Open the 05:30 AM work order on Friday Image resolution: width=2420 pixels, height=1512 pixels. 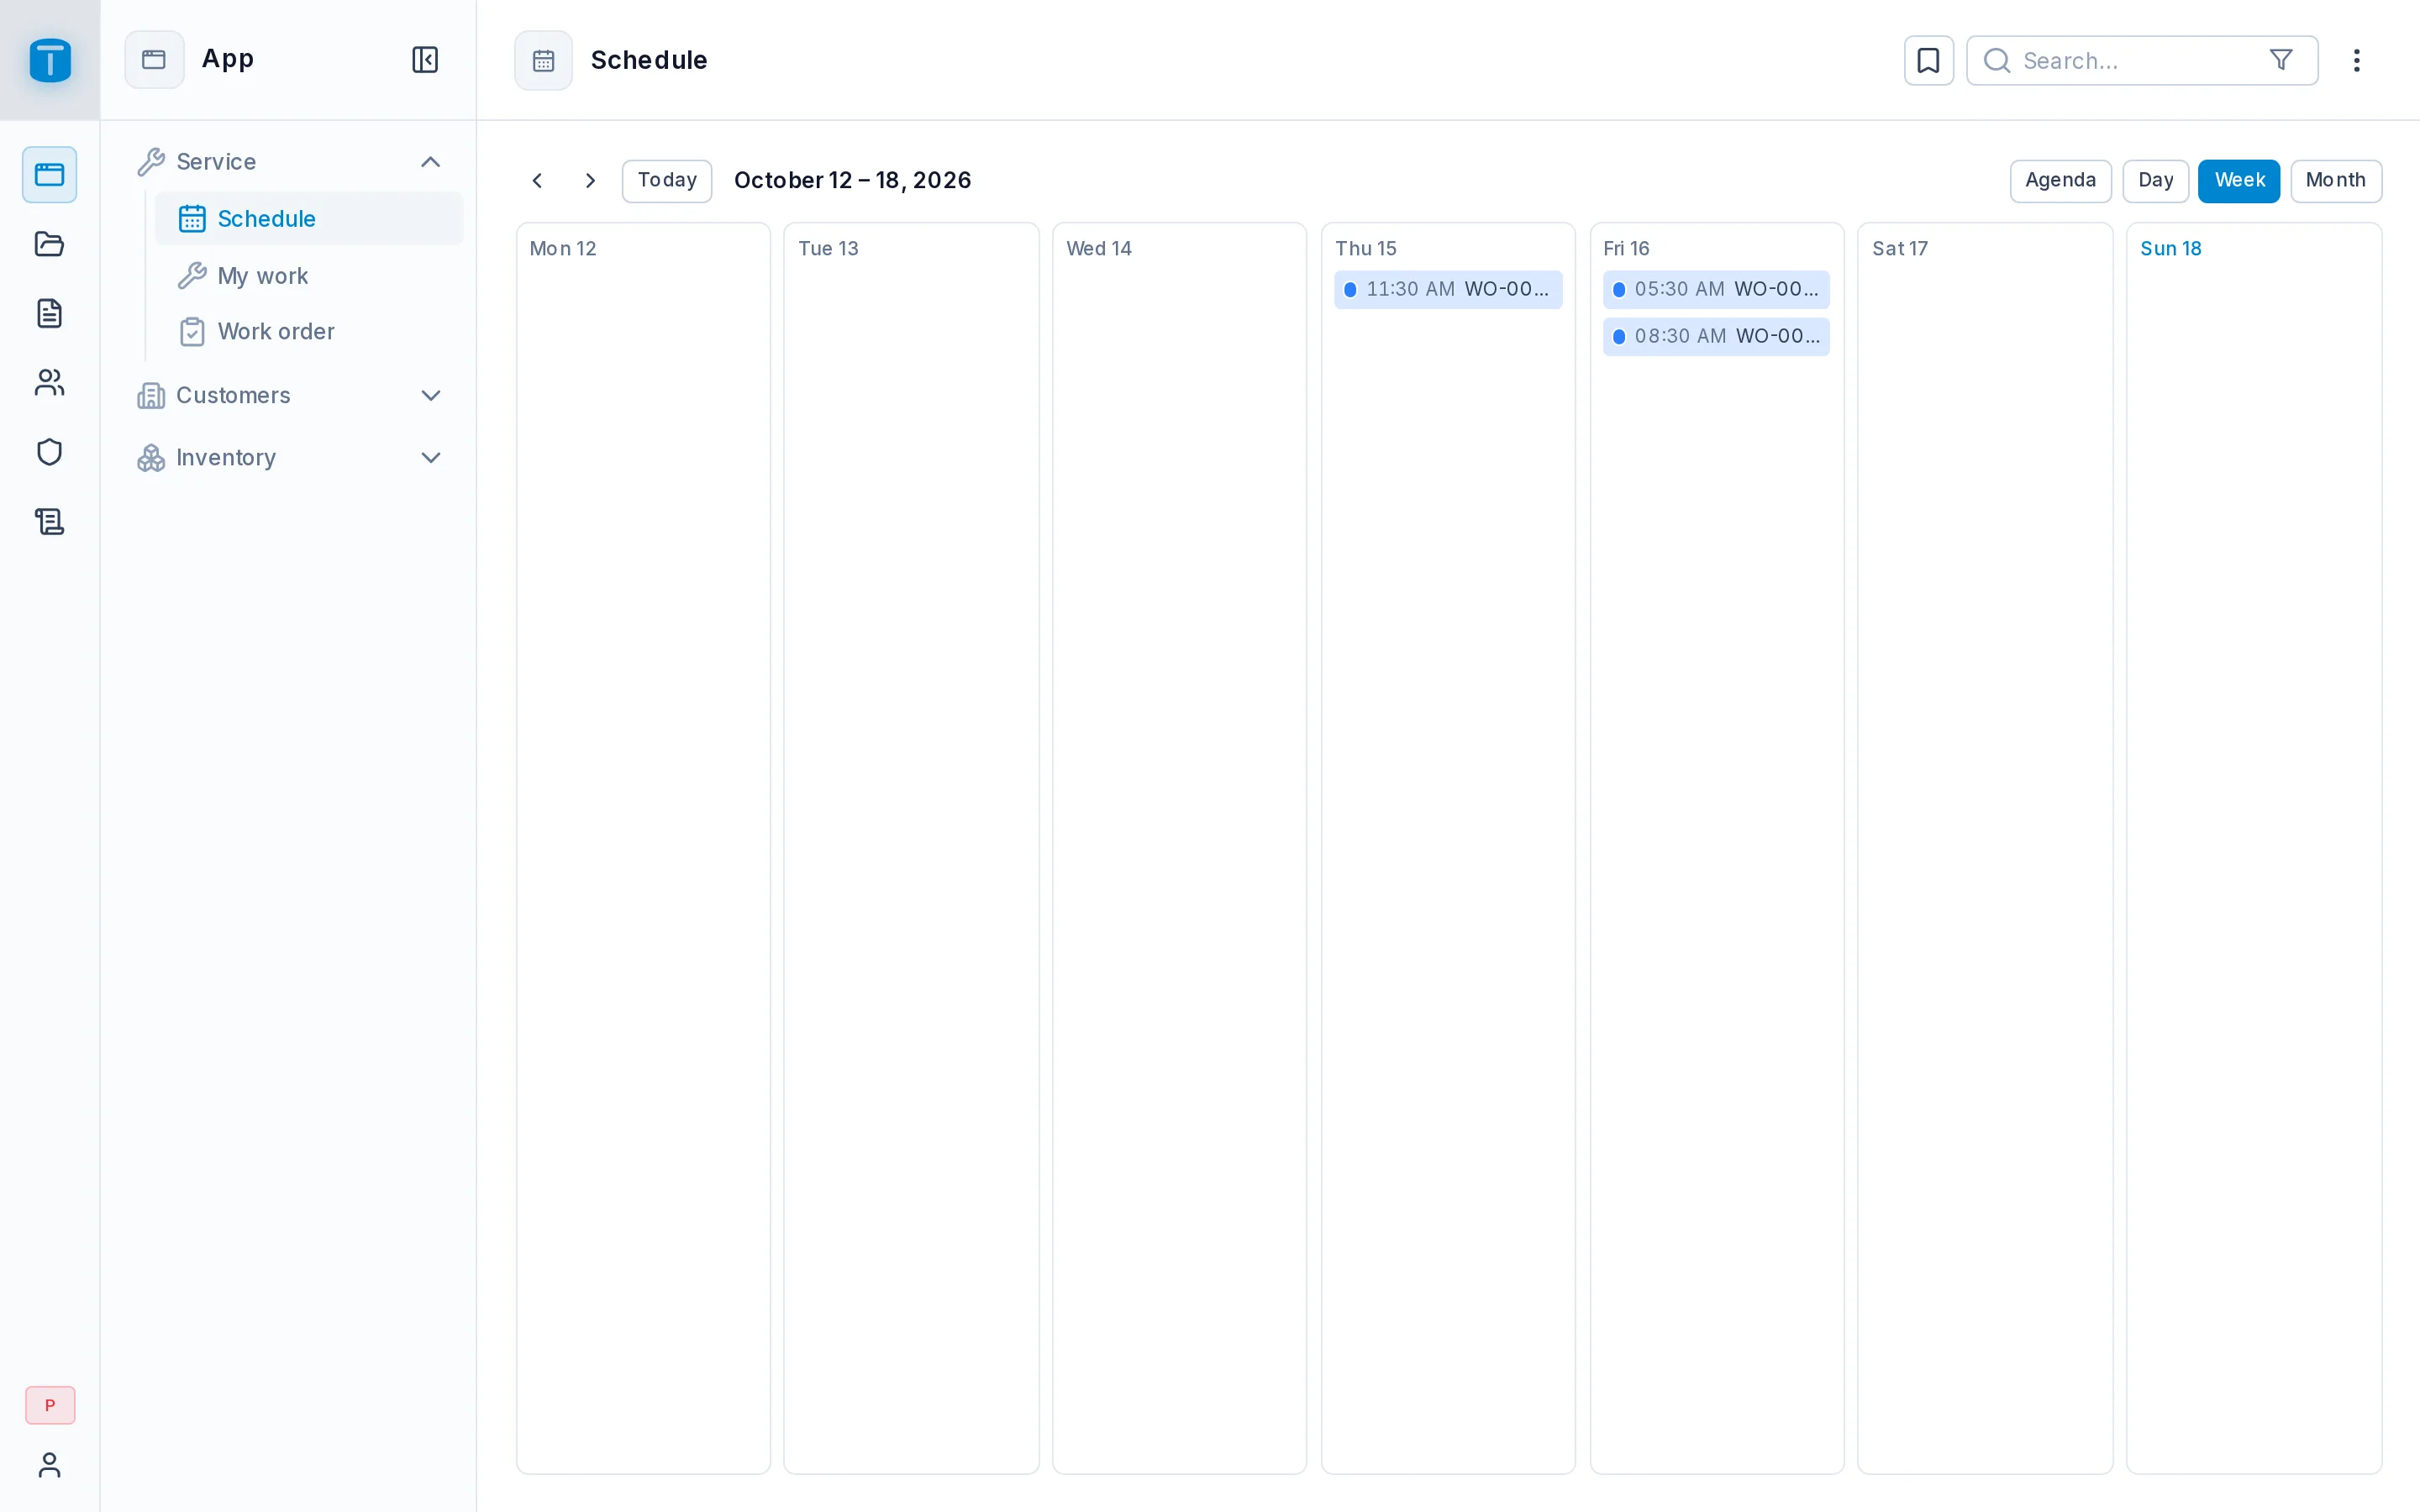tap(1716, 290)
